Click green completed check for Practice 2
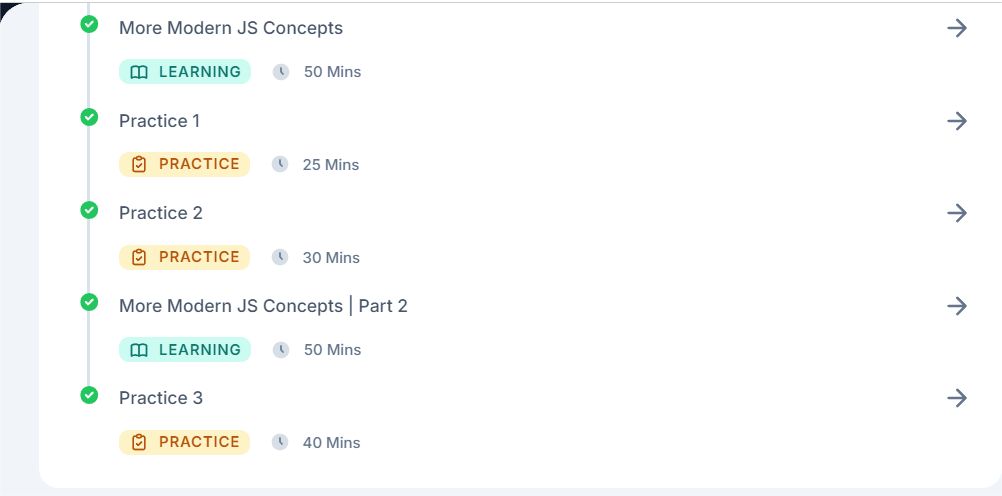The width and height of the screenshot is (1002, 496). 89,210
